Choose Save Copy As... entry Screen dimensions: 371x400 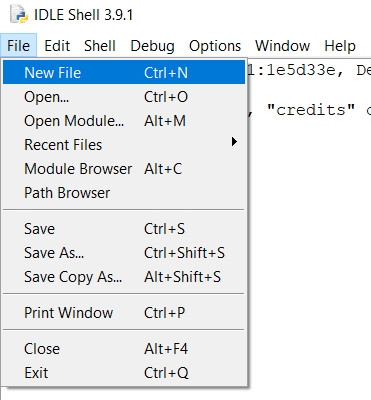[124, 277]
